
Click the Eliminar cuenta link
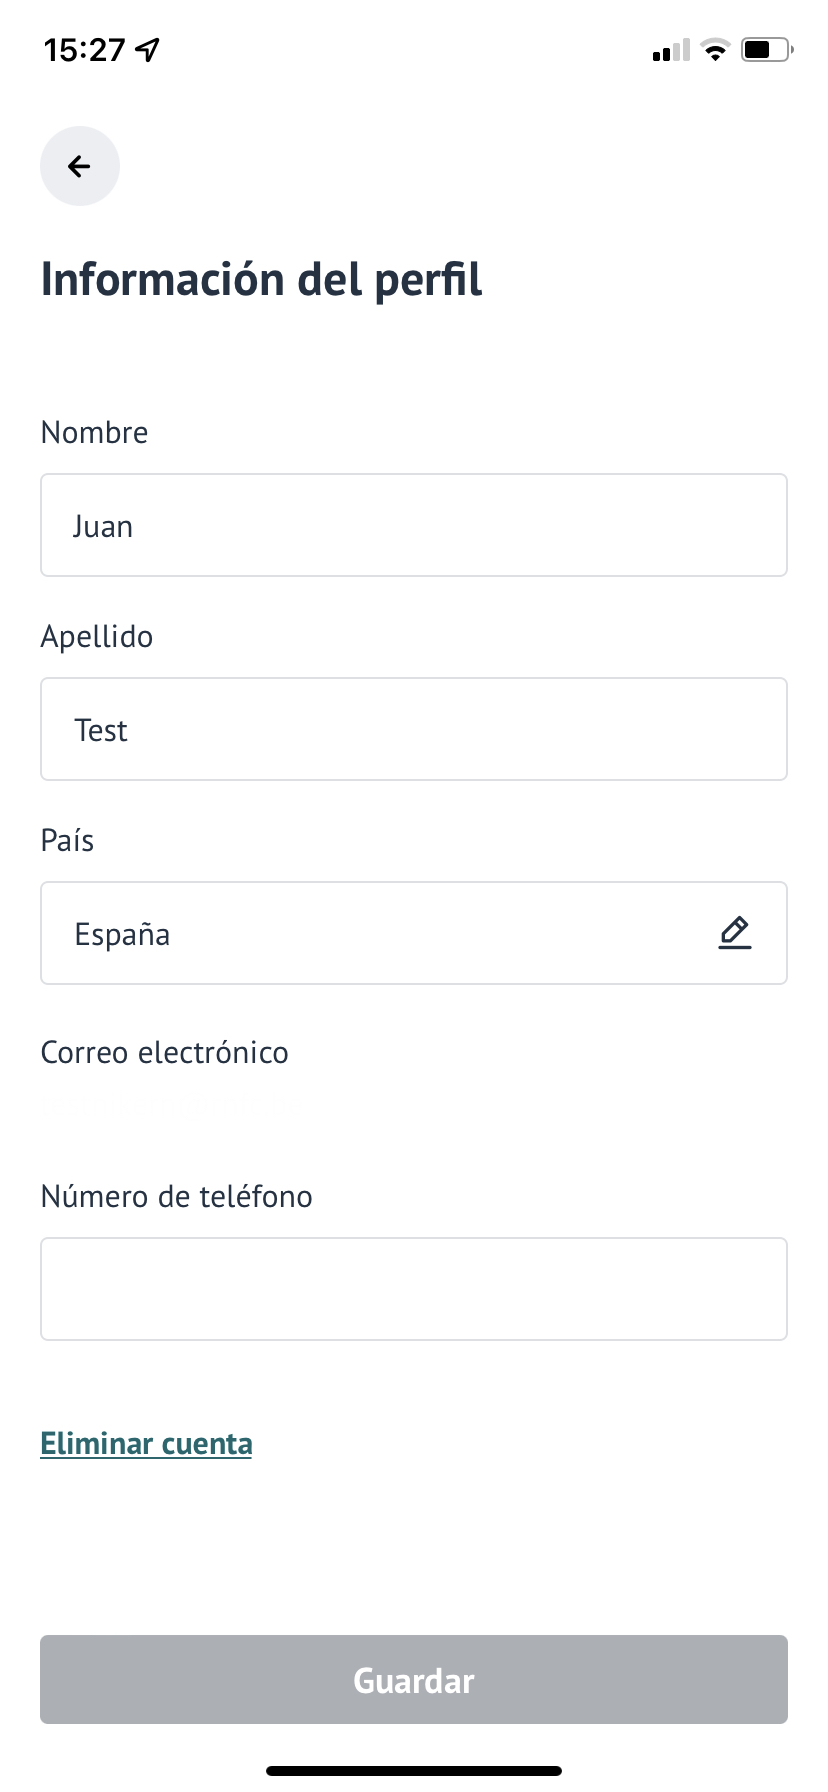pyautogui.click(x=146, y=1444)
